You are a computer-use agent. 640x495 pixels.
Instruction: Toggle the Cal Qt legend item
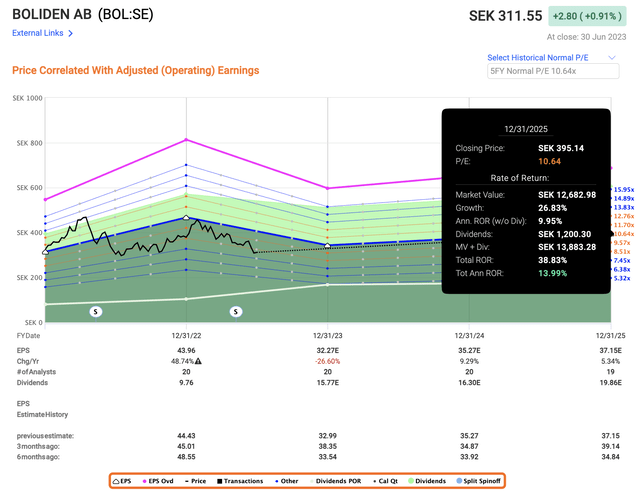[x=385, y=481]
